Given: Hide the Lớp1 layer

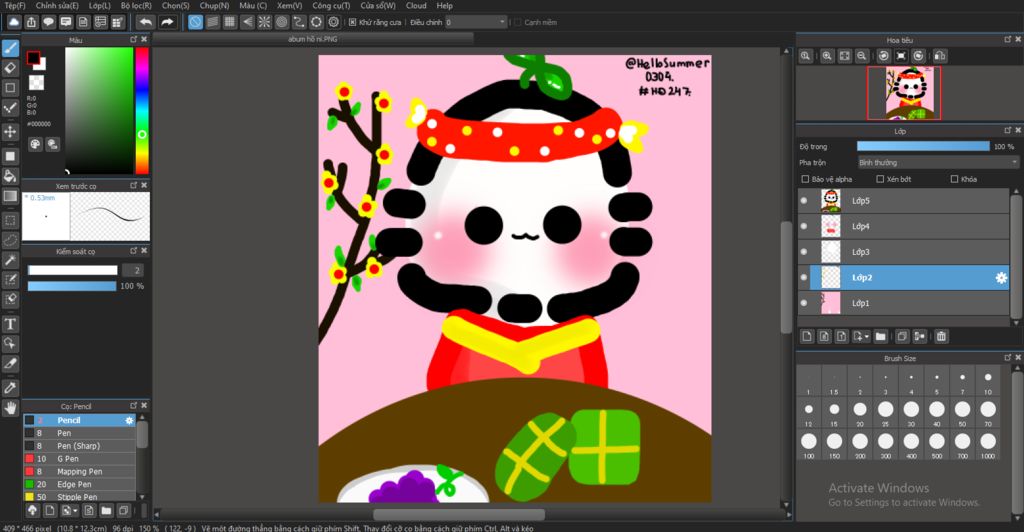Looking at the screenshot, I should pyautogui.click(x=804, y=303).
